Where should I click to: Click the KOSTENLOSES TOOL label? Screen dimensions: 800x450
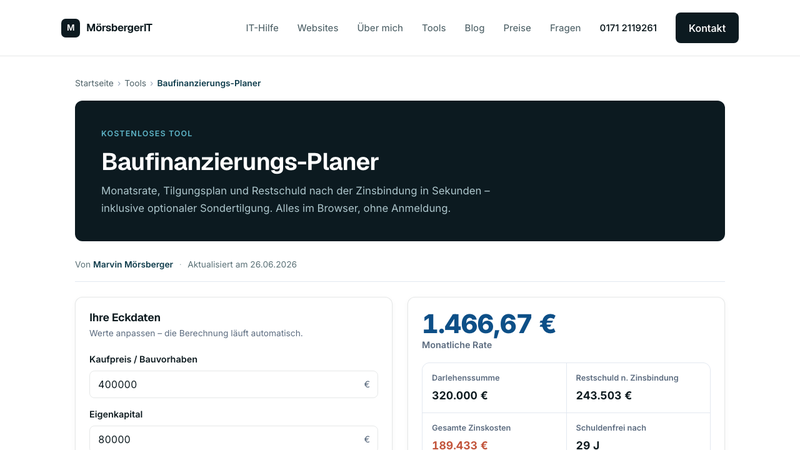[x=146, y=134]
